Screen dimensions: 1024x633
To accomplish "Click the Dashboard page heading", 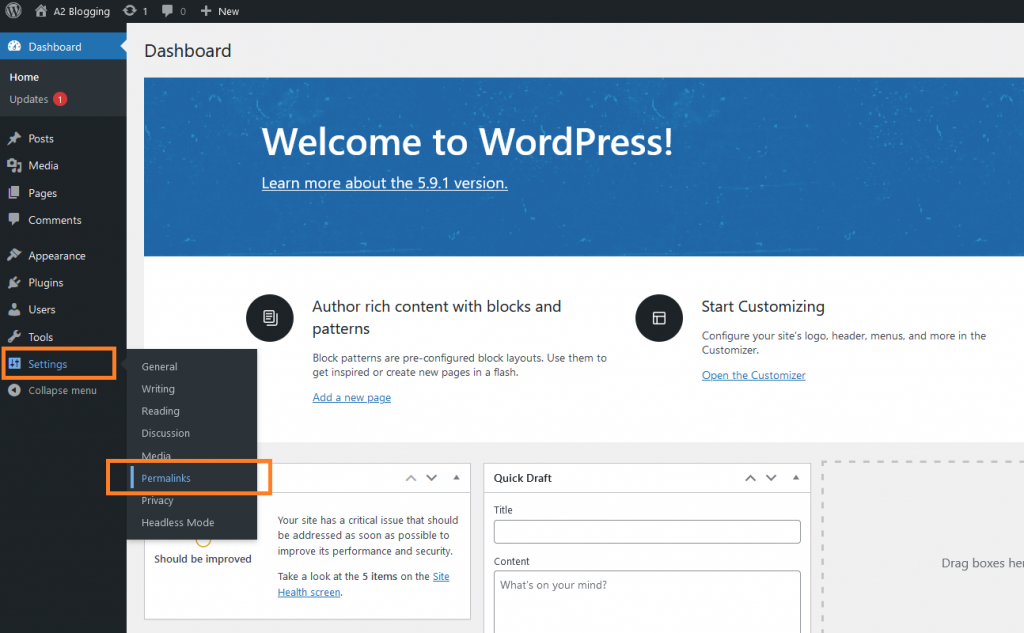I will (188, 50).
